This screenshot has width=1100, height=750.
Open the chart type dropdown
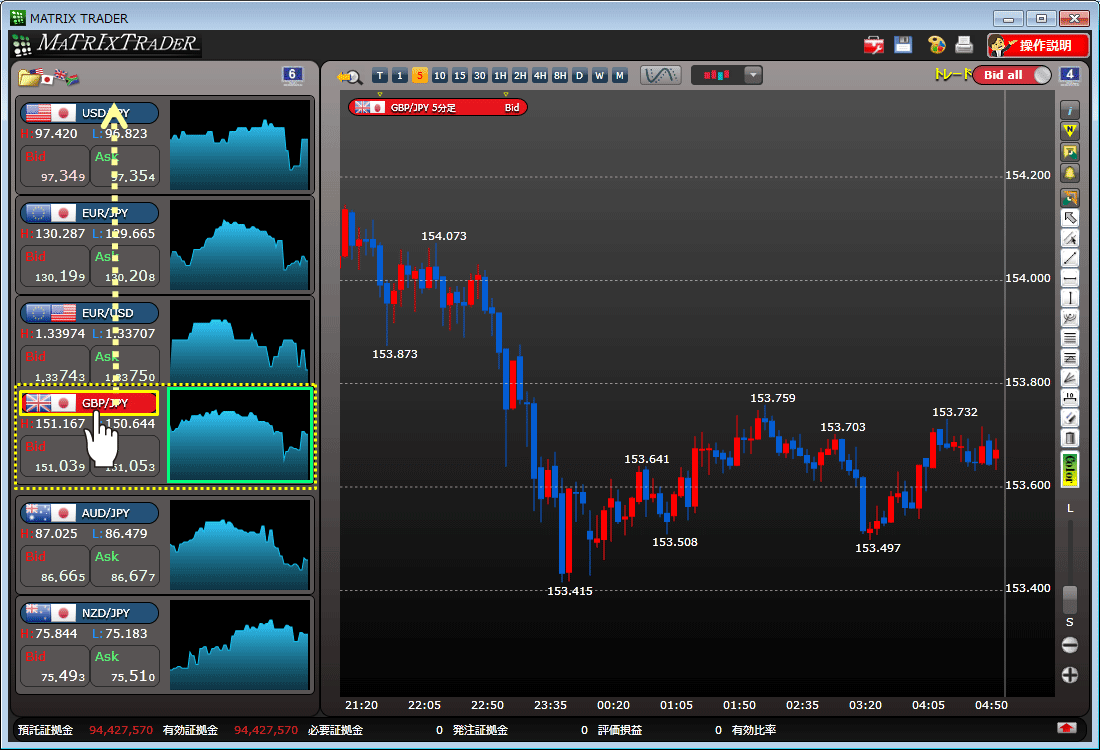753,75
